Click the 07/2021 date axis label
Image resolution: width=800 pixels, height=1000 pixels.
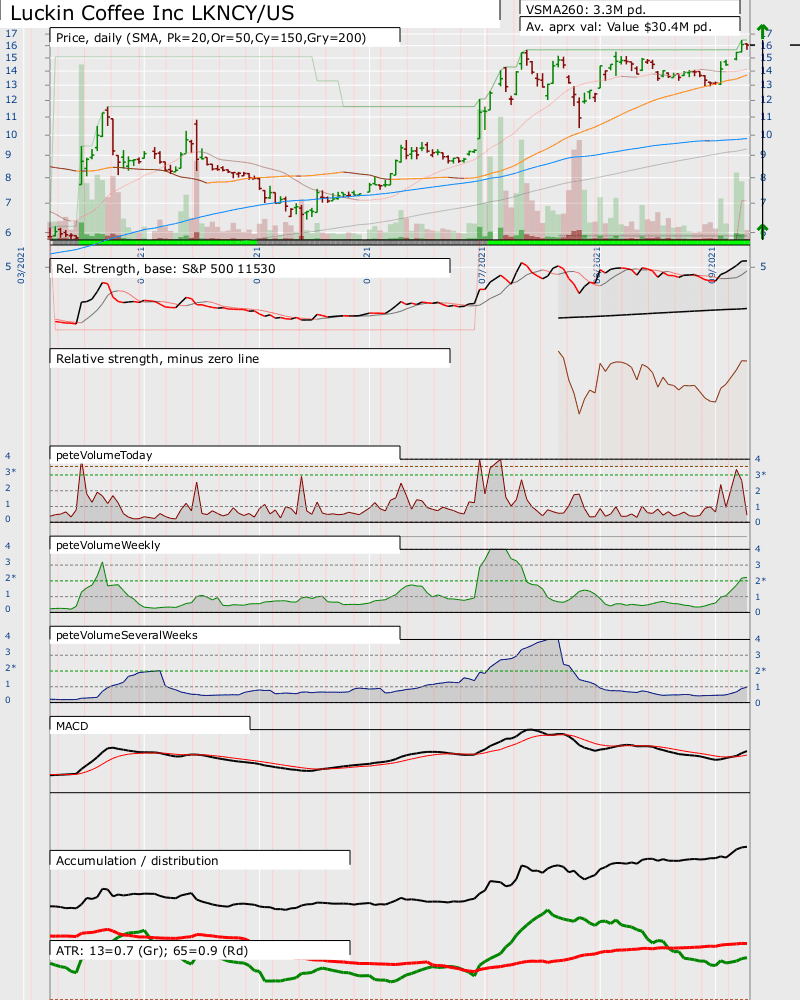tap(482, 266)
